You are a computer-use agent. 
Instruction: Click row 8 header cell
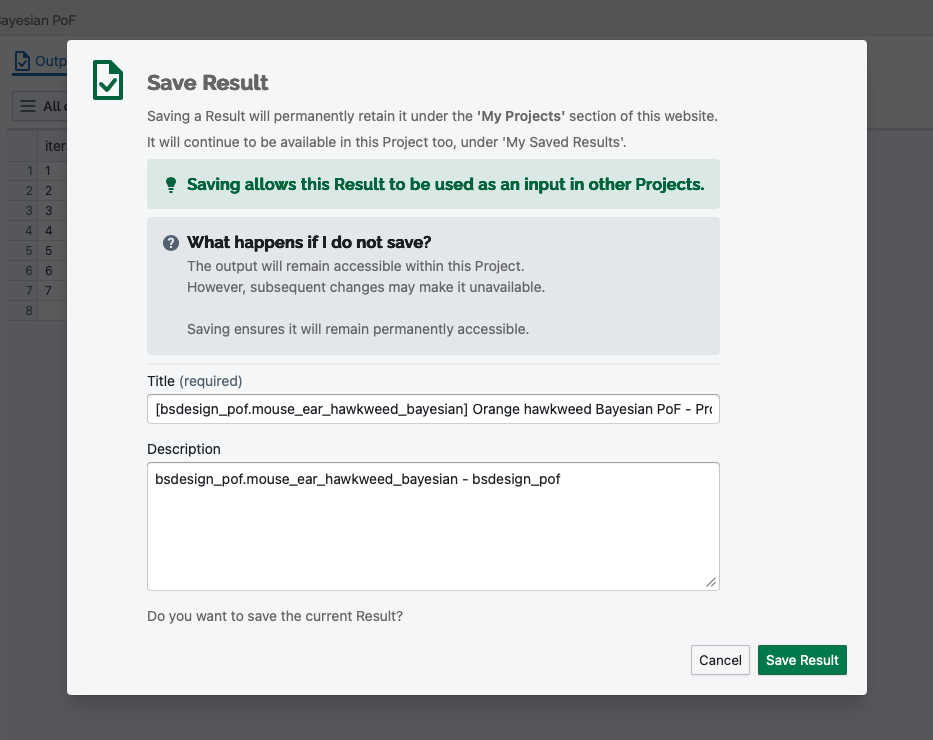29,311
